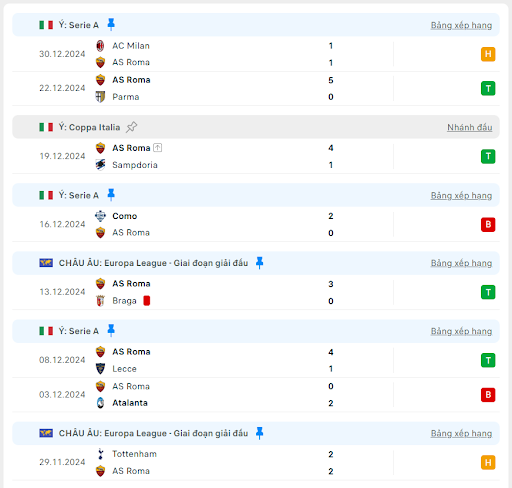Click Braga's red card indicator
This screenshot has height=488, width=512.
(147, 301)
